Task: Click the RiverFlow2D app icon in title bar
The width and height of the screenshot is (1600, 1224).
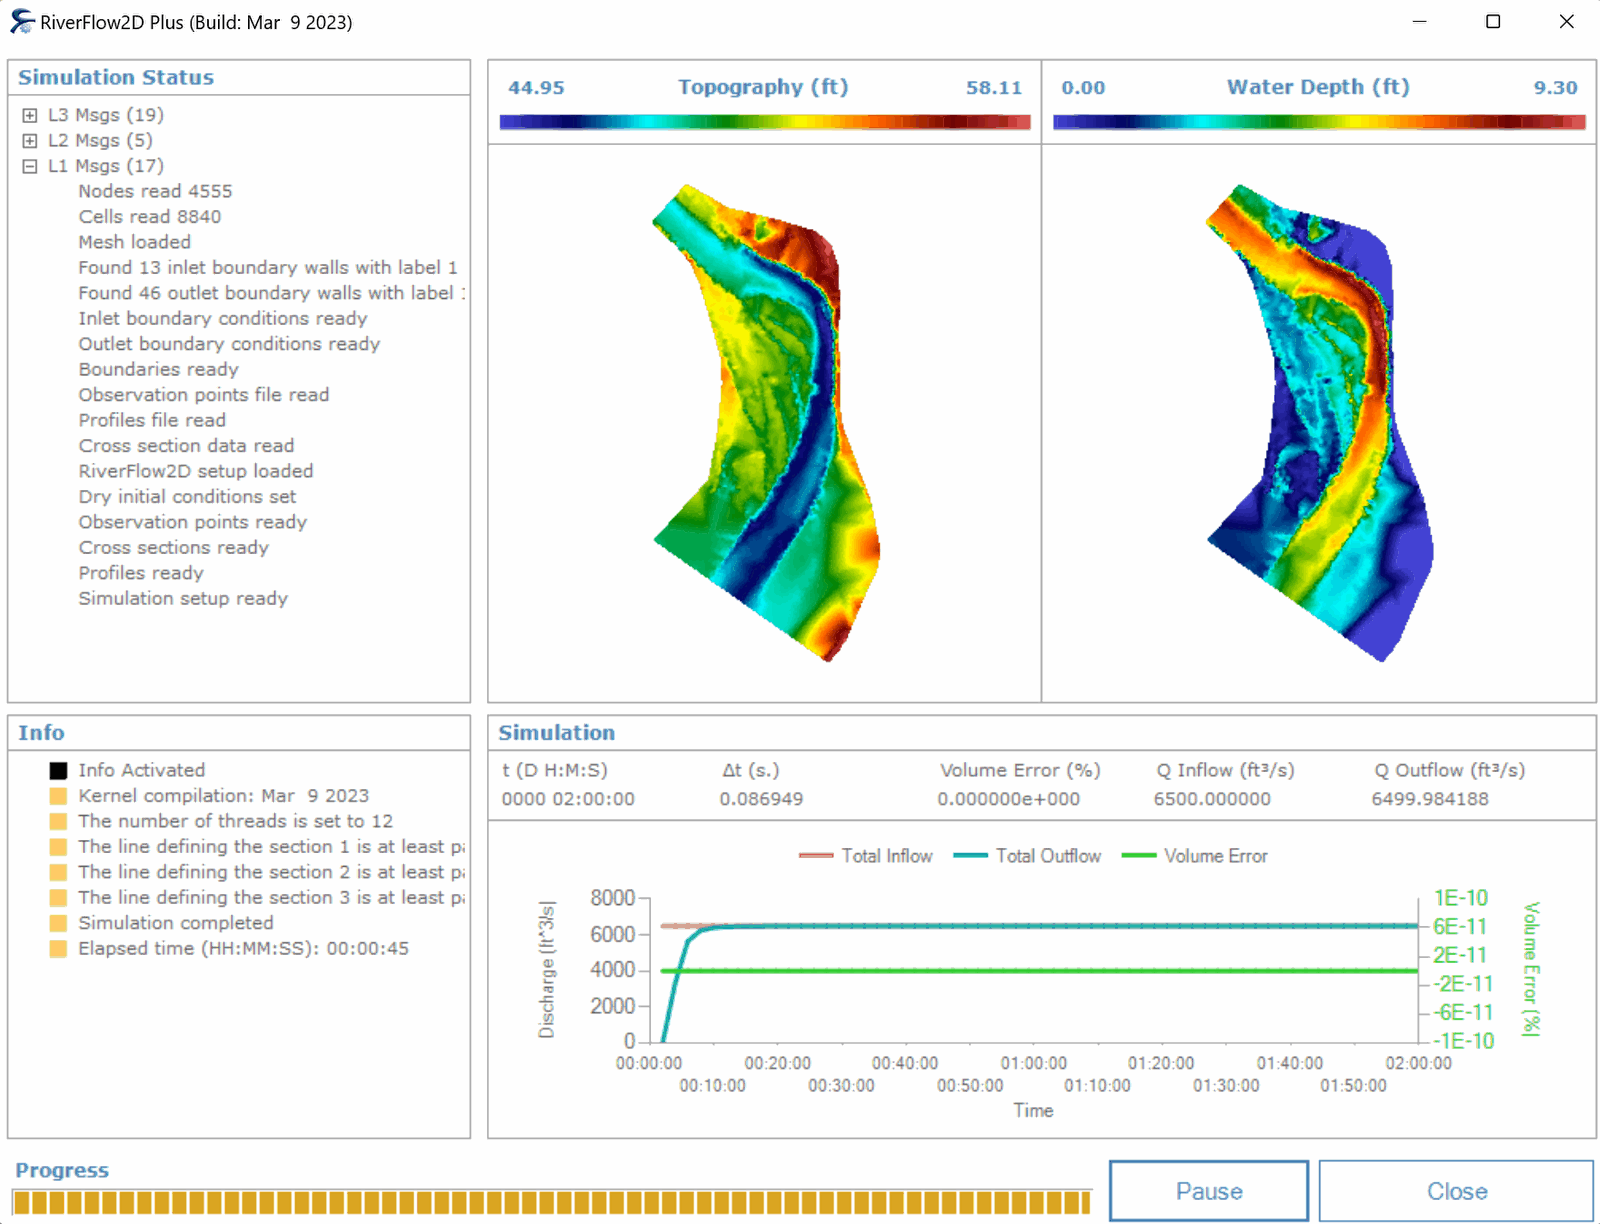Action: tap(22, 22)
